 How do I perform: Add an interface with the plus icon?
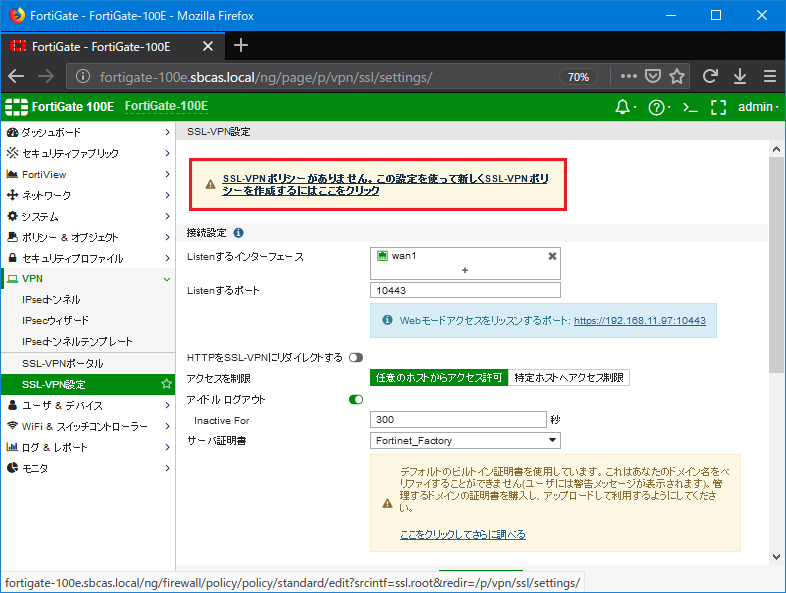[x=465, y=270]
